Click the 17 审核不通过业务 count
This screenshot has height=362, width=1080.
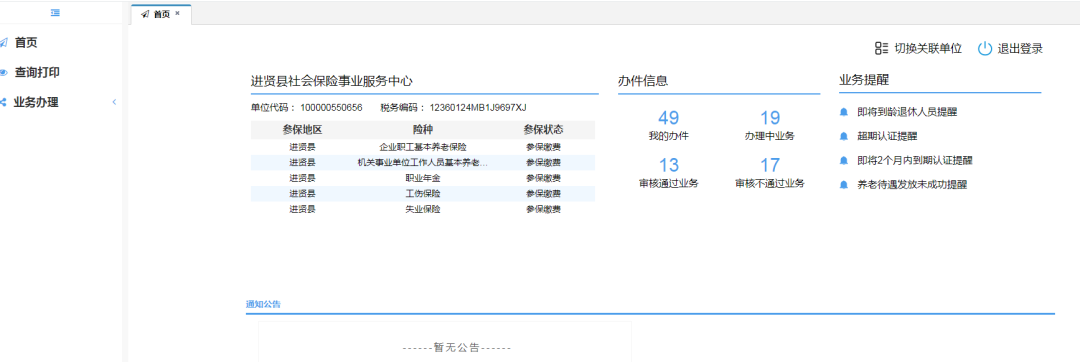tap(769, 165)
